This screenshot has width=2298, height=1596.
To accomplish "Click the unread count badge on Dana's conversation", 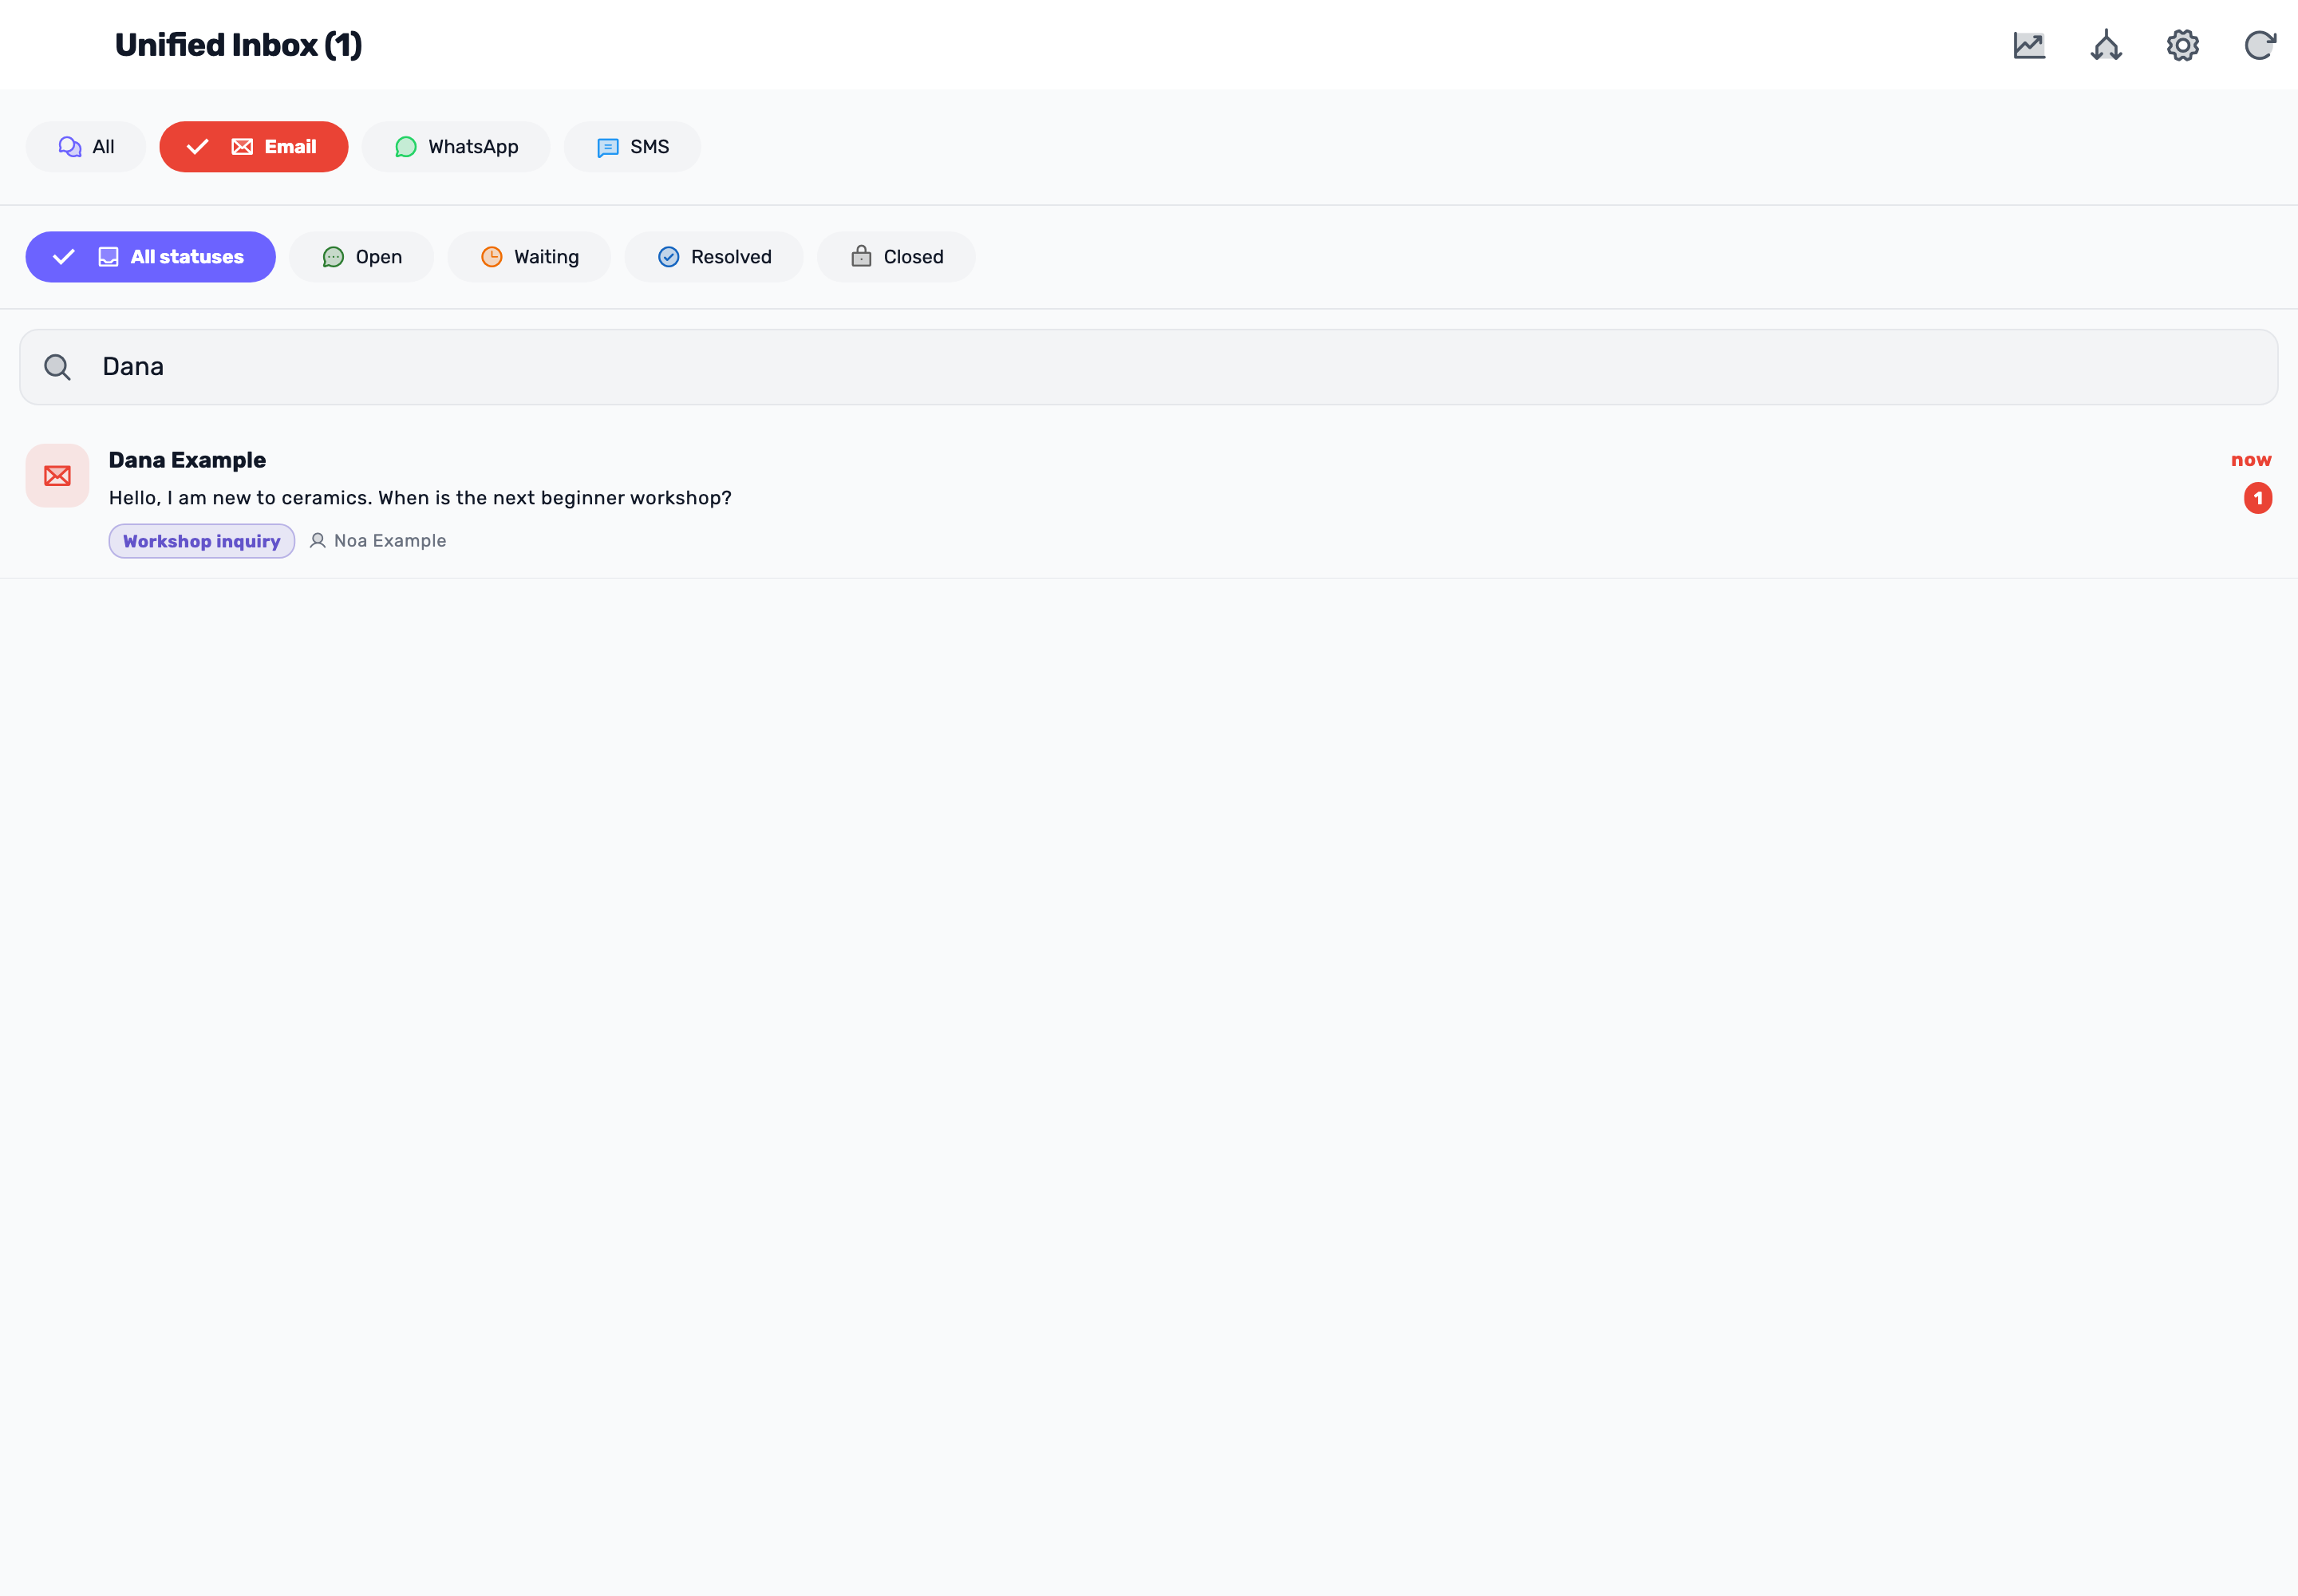I will coord(2257,498).
